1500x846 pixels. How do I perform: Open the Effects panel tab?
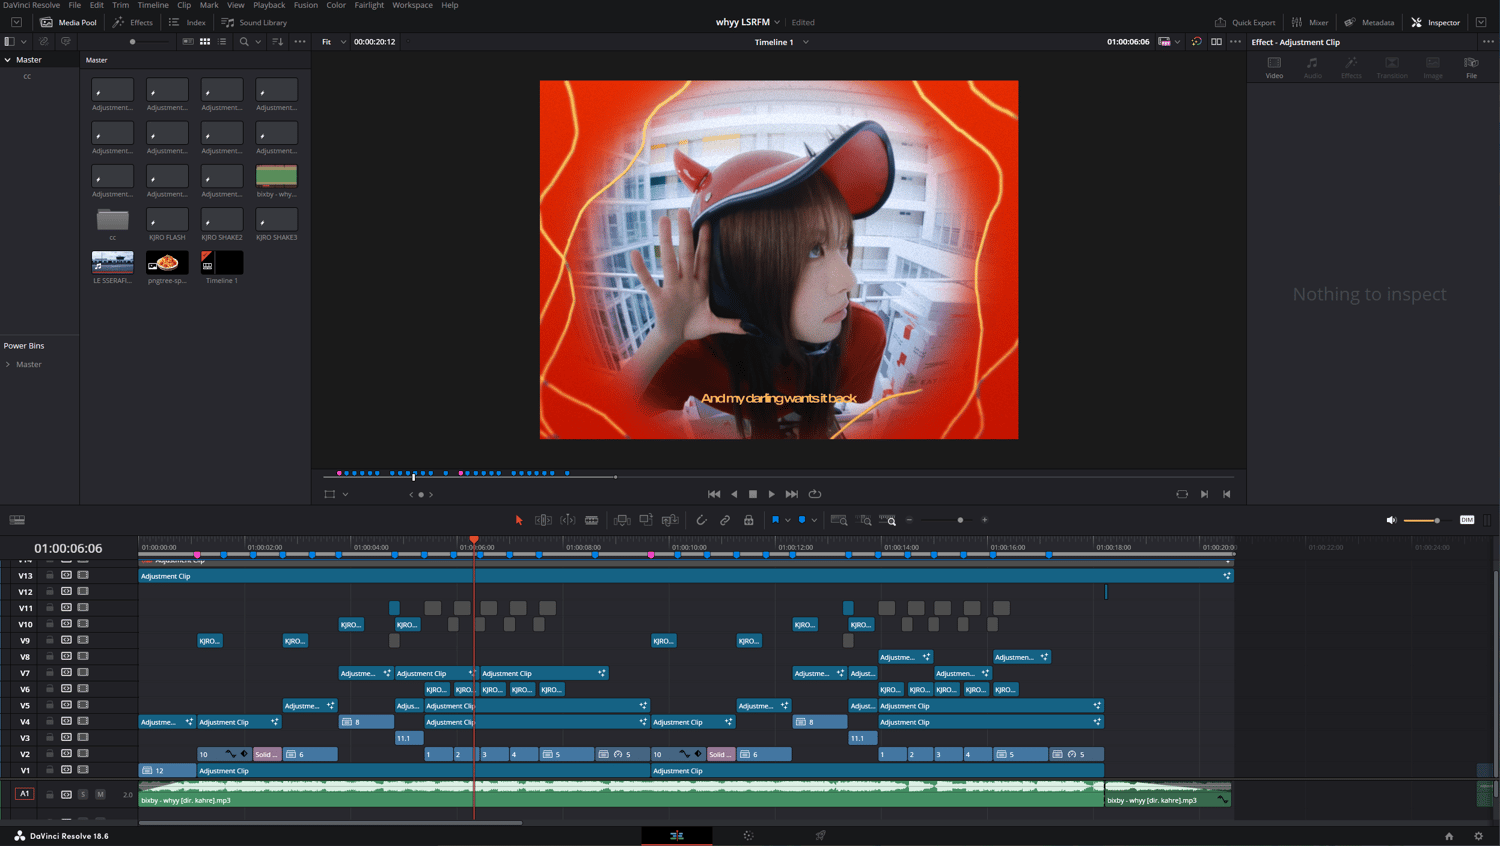pyautogui.click(x=133, y=22)
